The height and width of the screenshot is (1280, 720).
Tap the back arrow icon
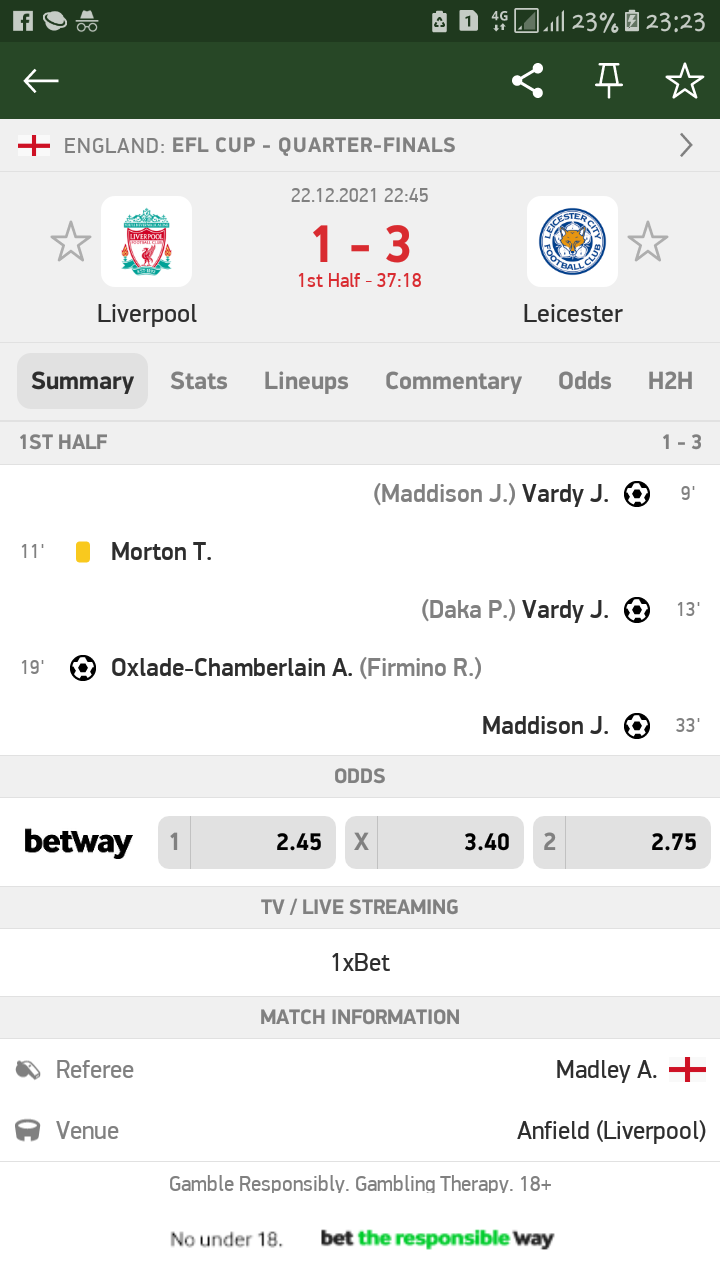click(42, 81)
